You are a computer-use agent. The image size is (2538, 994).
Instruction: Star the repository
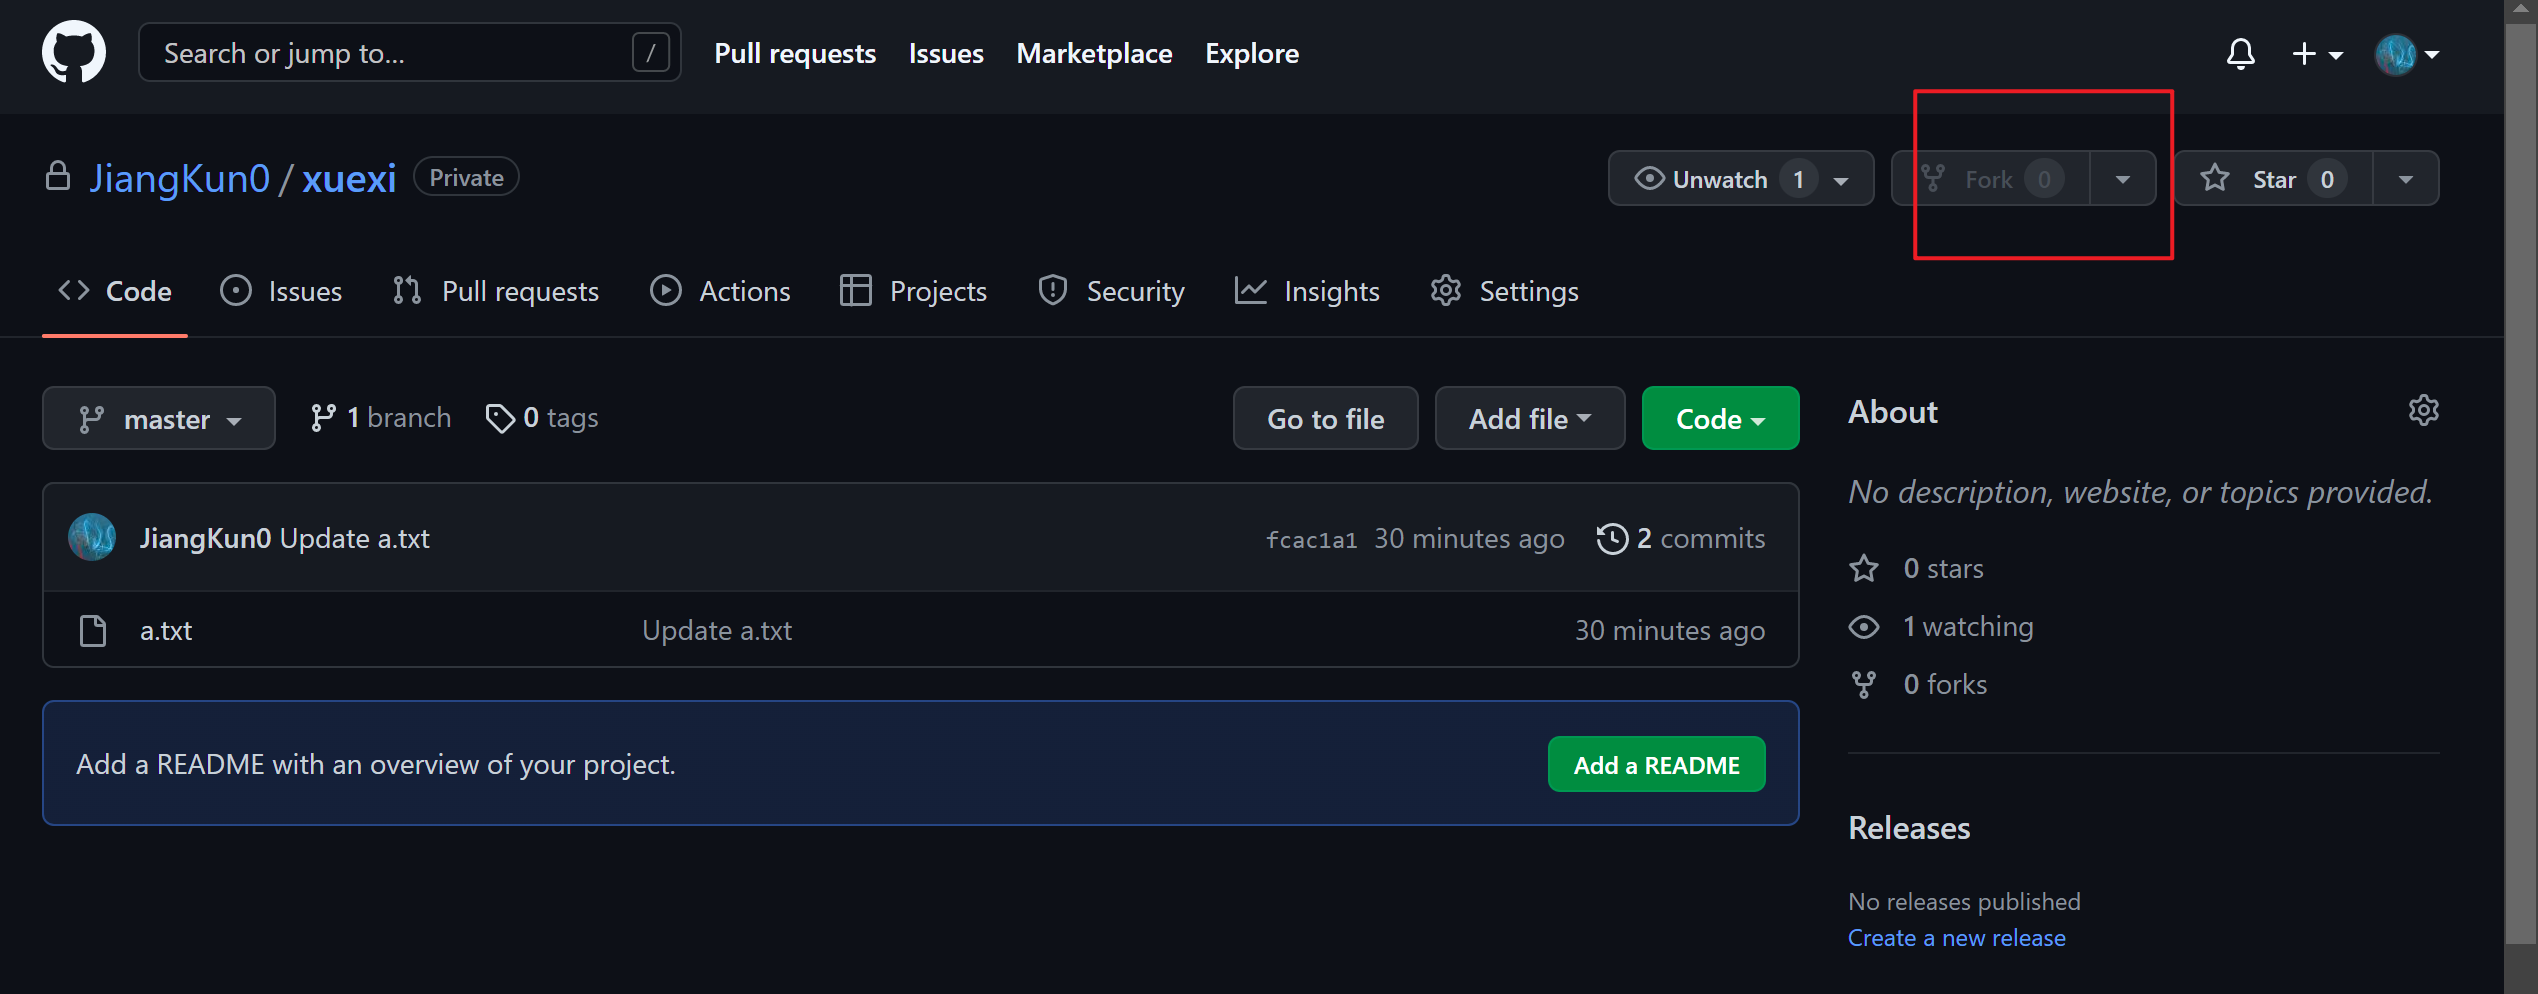(2273, 179)
